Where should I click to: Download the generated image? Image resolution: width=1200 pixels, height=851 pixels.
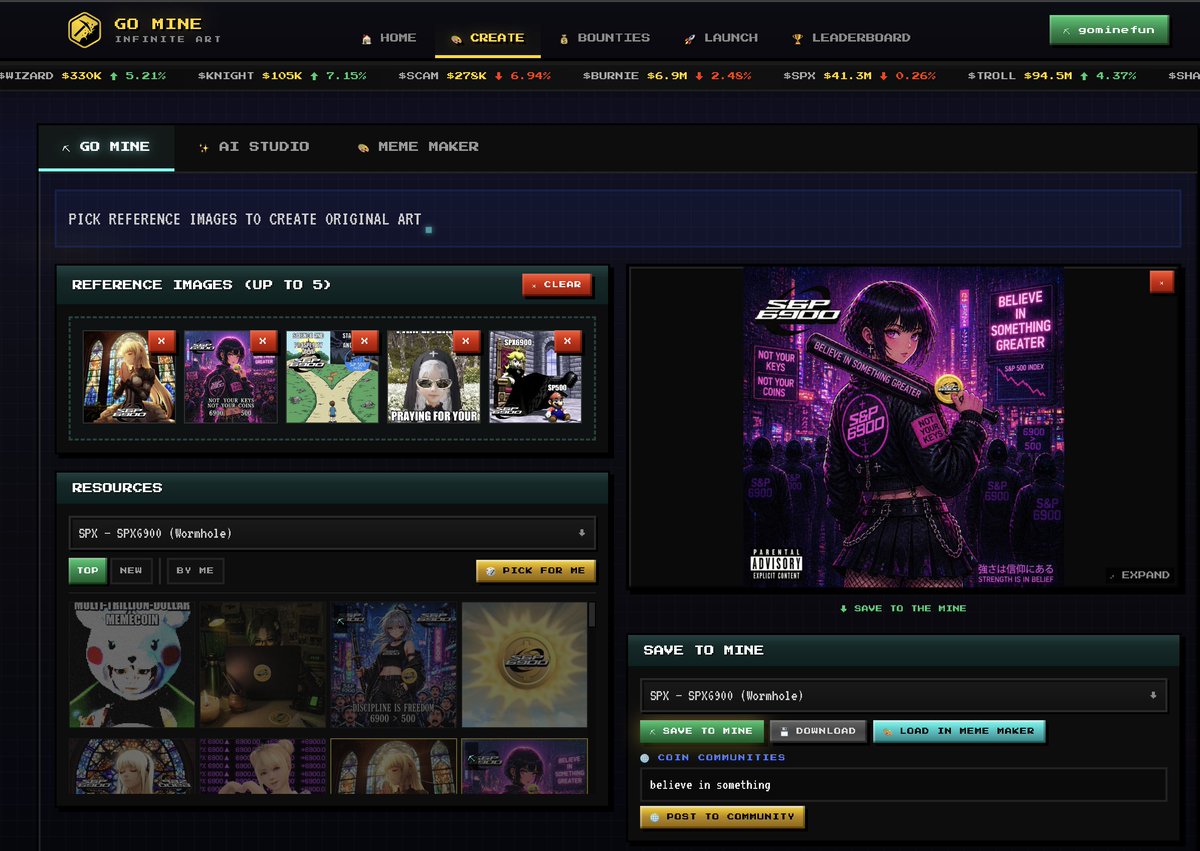[818, 731]
